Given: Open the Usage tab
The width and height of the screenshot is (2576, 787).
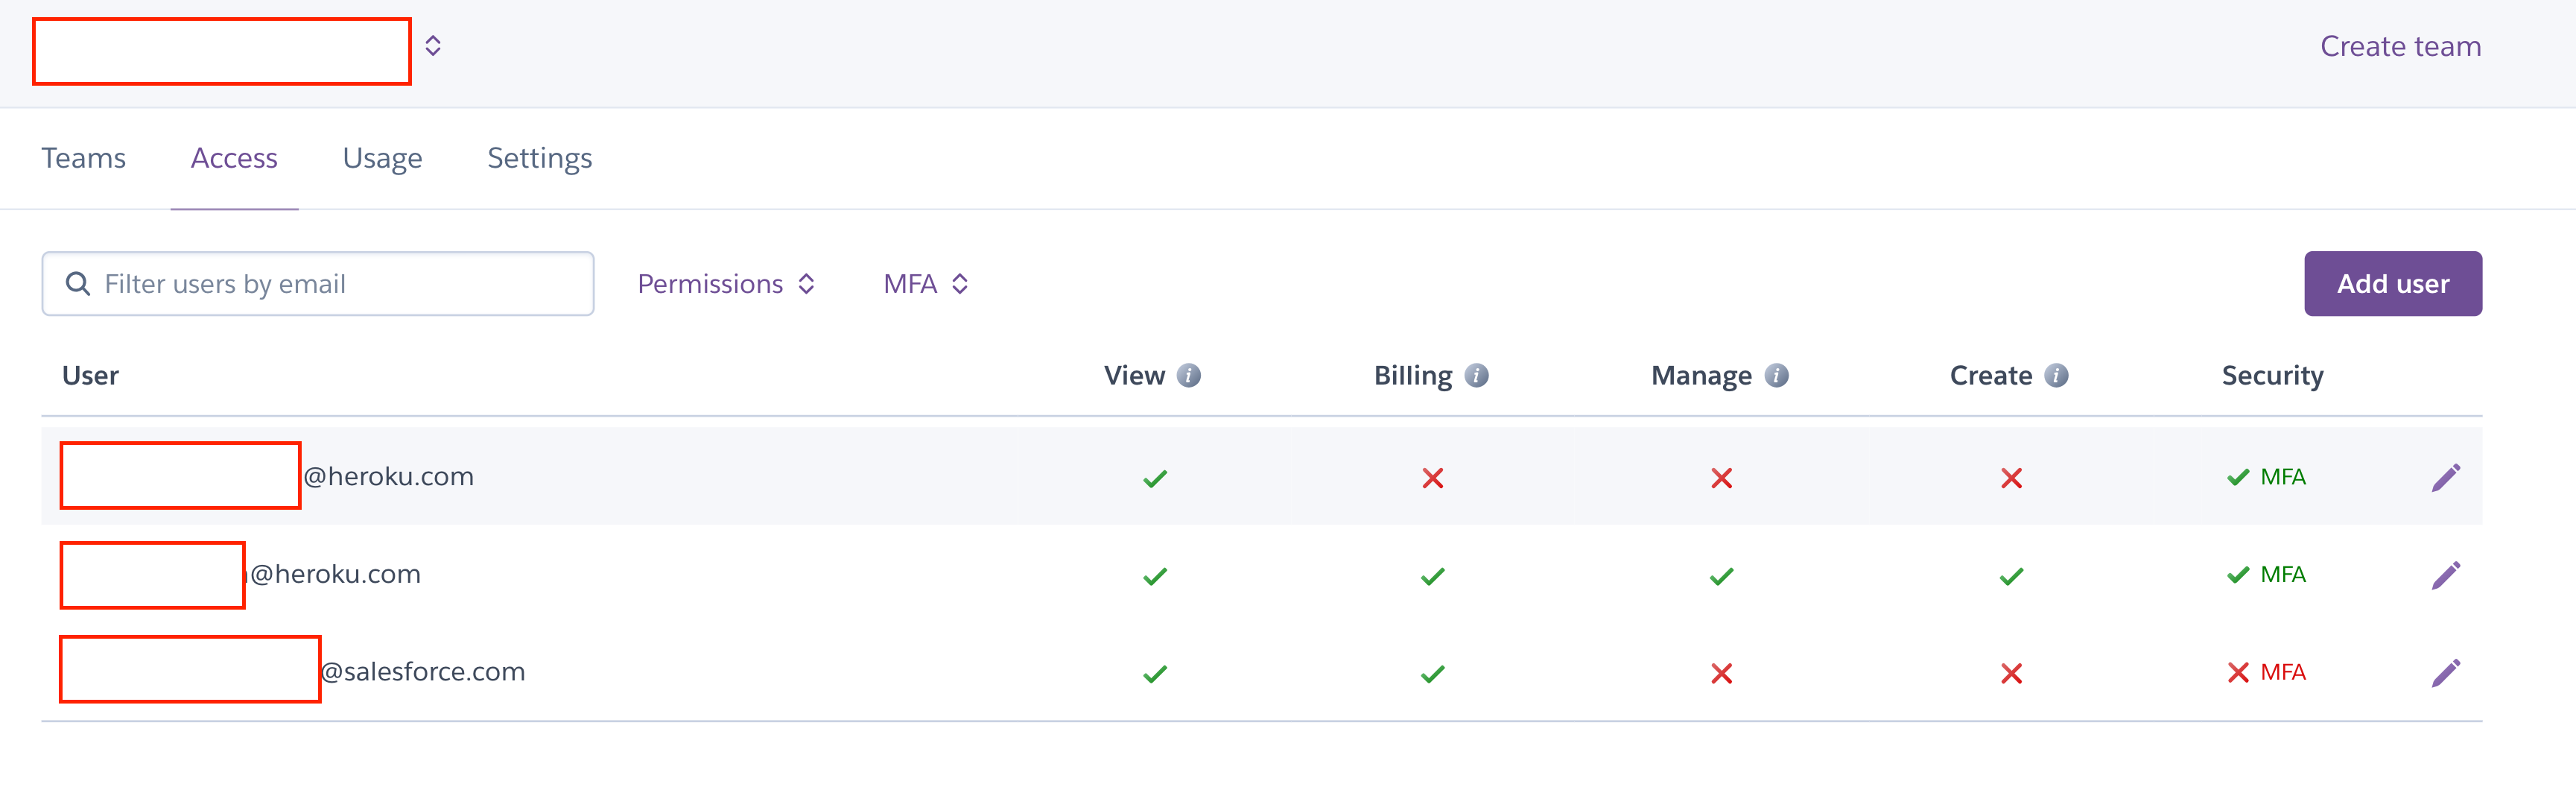Looking at the screenshot, I should (382, 158).
